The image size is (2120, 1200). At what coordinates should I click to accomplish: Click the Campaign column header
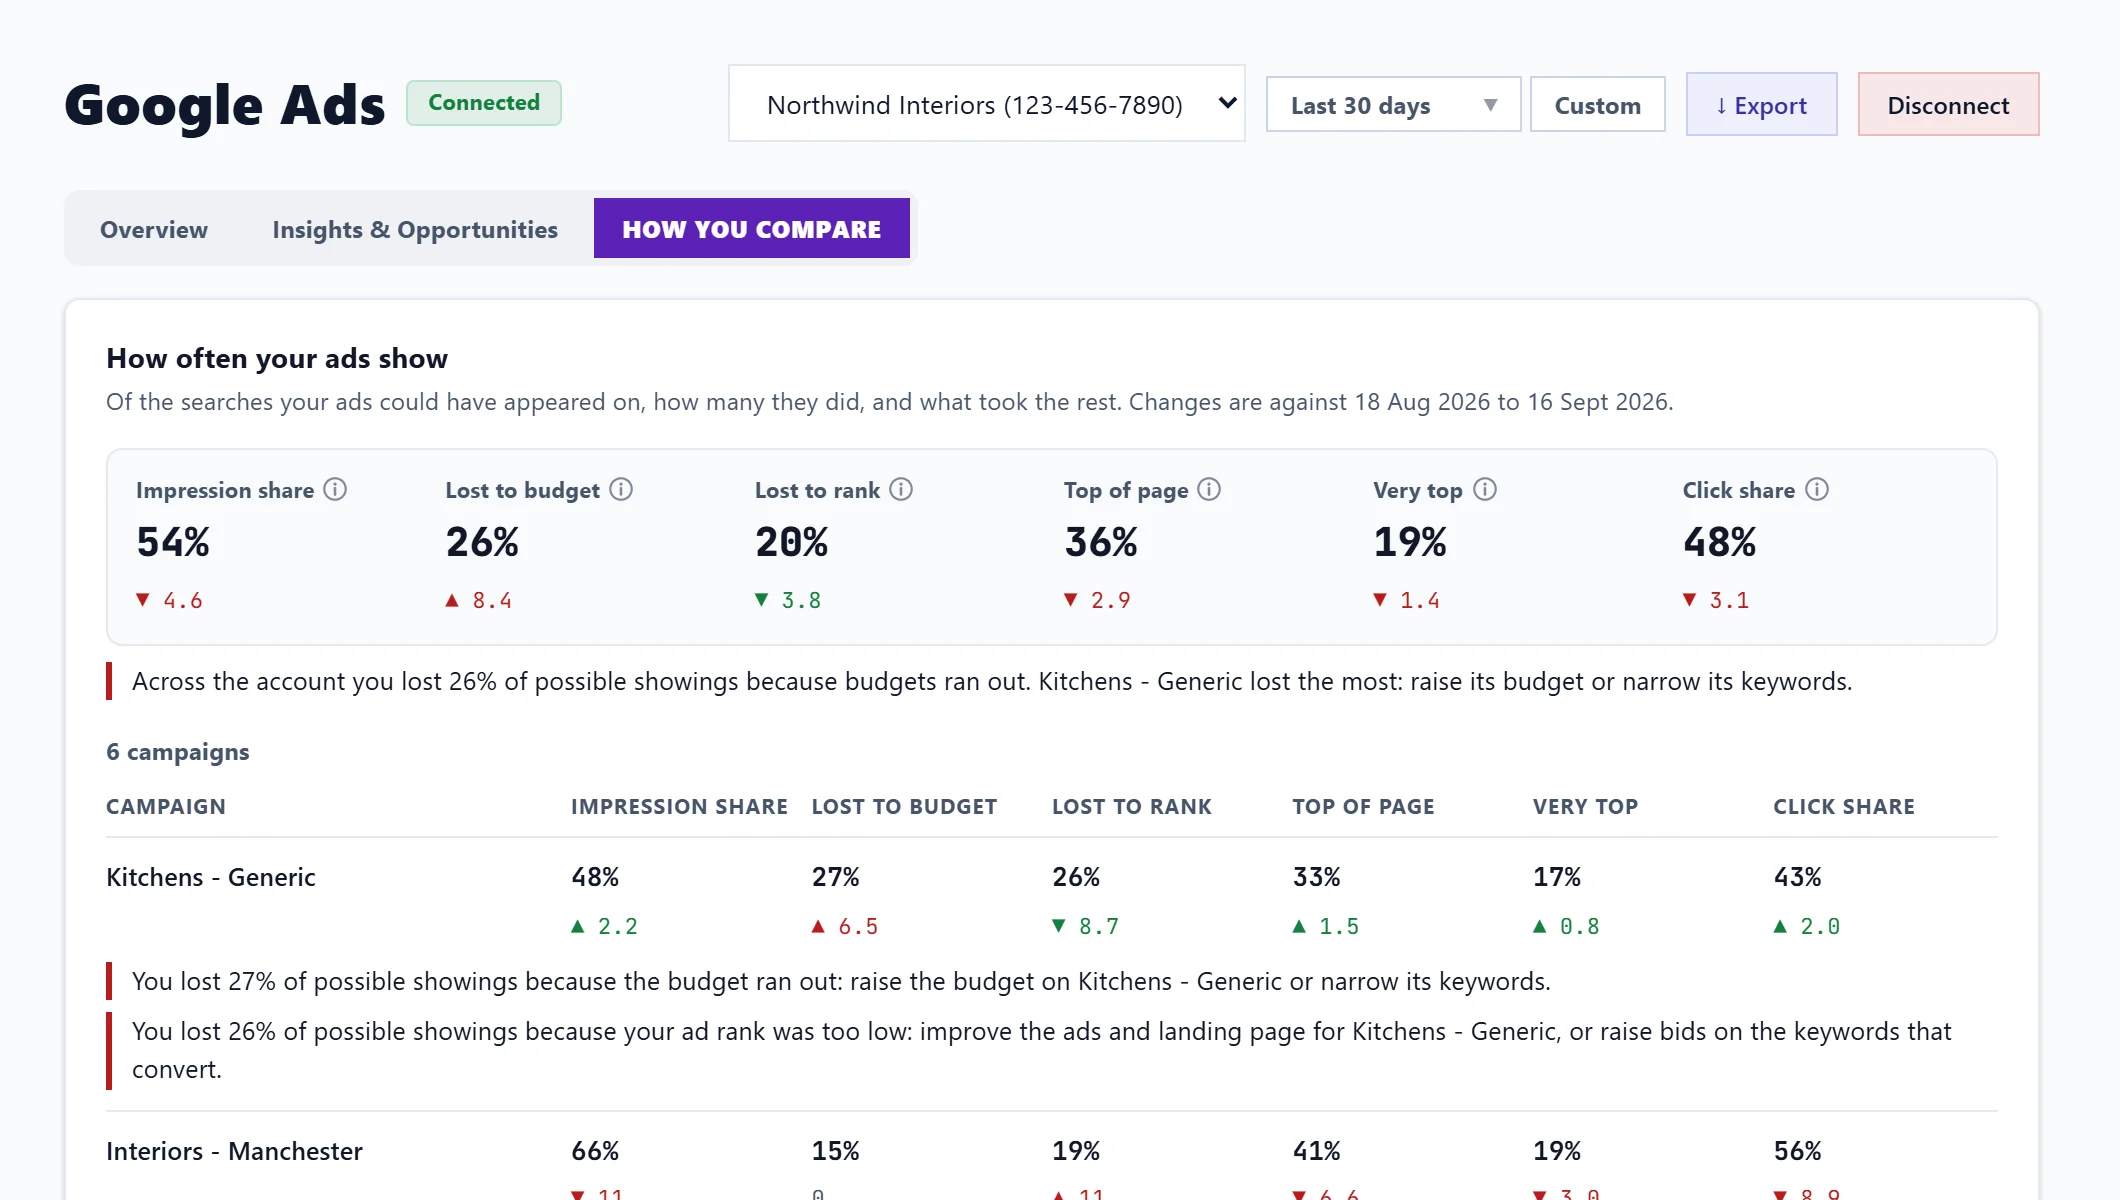click(x=166, y=806)
